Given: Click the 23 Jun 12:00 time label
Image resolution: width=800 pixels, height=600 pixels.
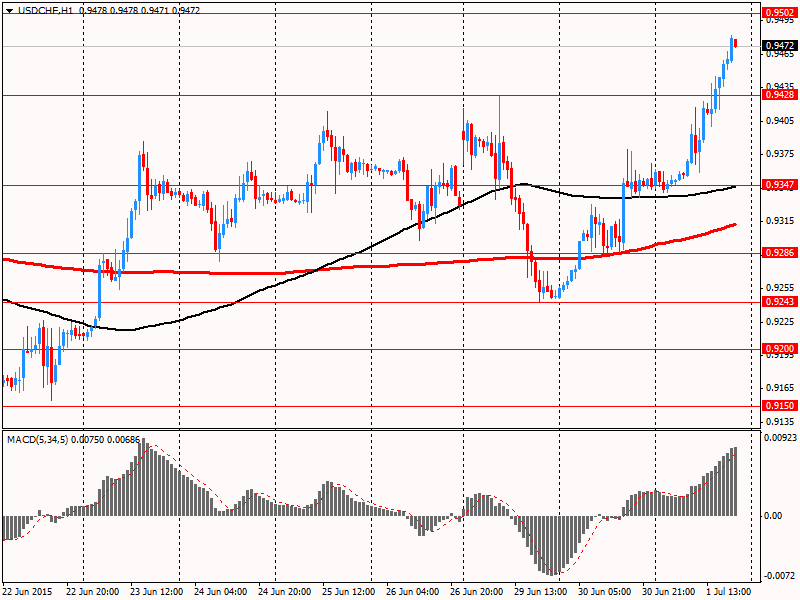Looking at the screenshot, I should [x=157, y=592].
